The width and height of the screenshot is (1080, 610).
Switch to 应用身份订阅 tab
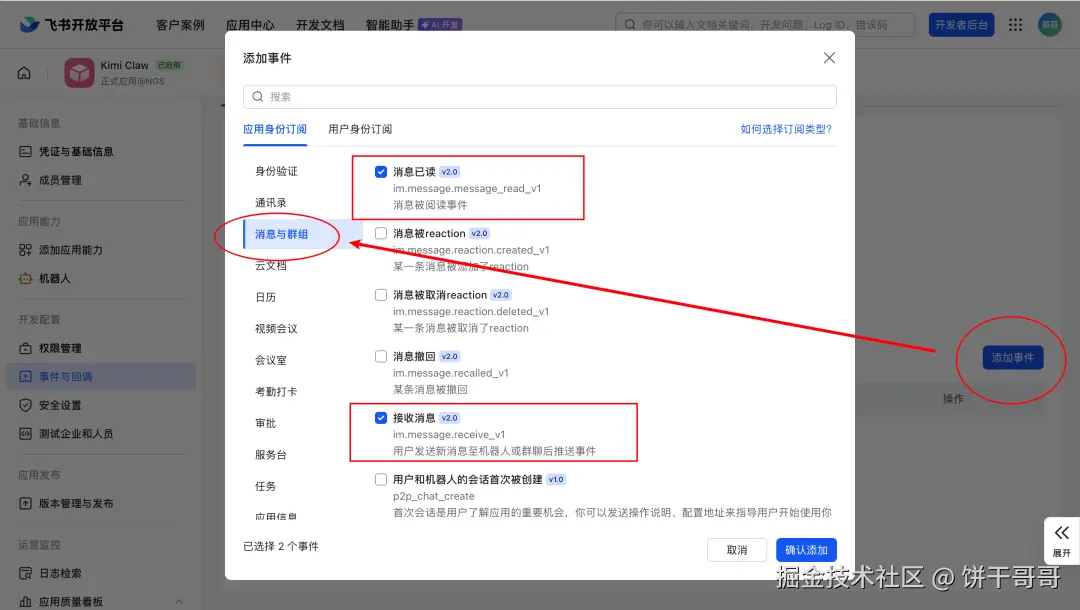point(275,129)
